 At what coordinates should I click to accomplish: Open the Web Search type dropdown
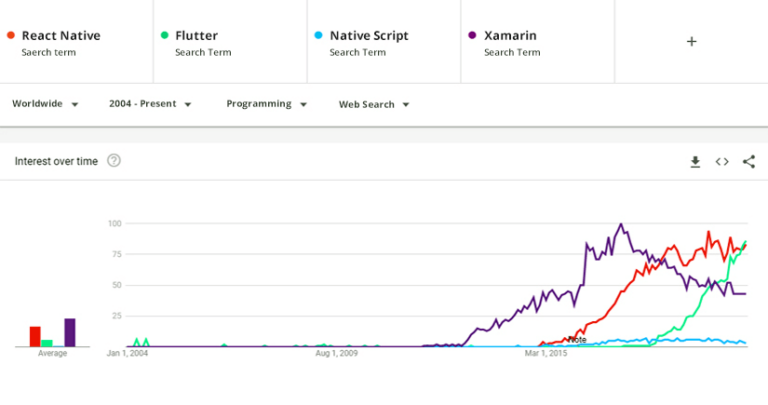tap(374, 104)
